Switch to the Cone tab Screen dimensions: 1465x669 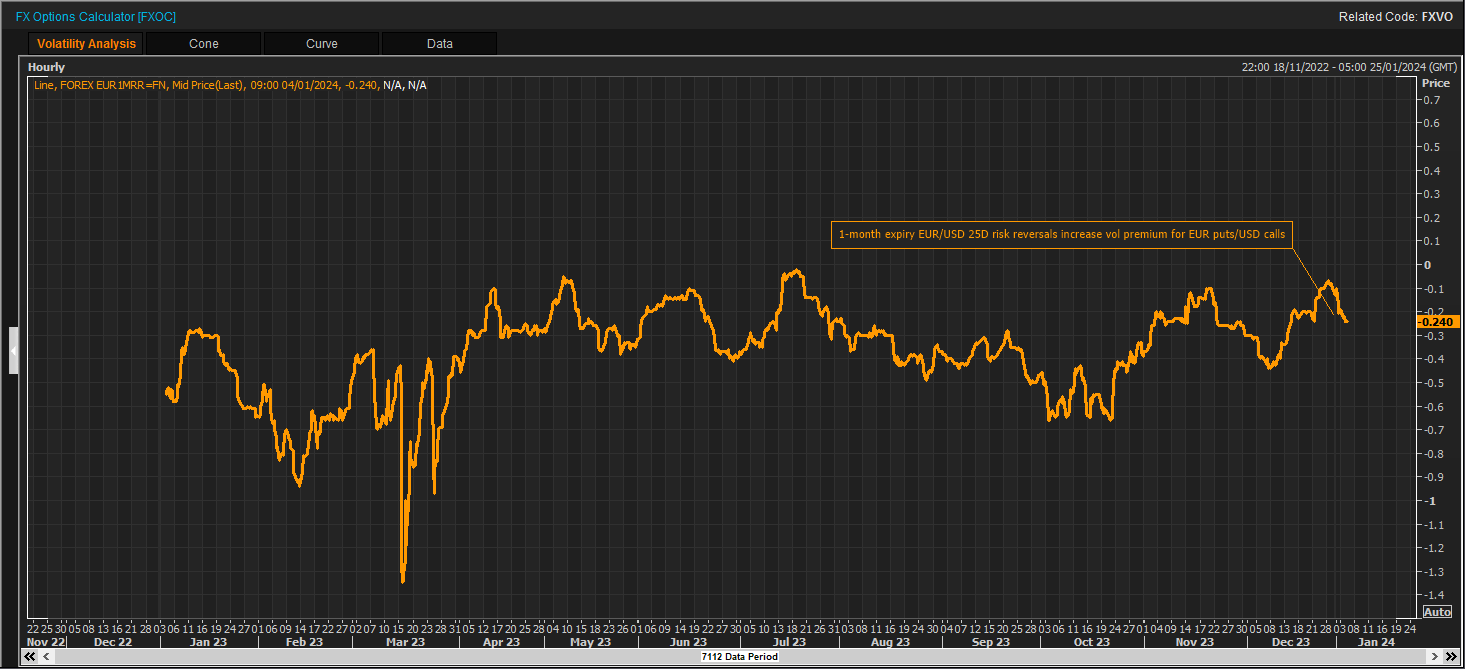point(203,44)
